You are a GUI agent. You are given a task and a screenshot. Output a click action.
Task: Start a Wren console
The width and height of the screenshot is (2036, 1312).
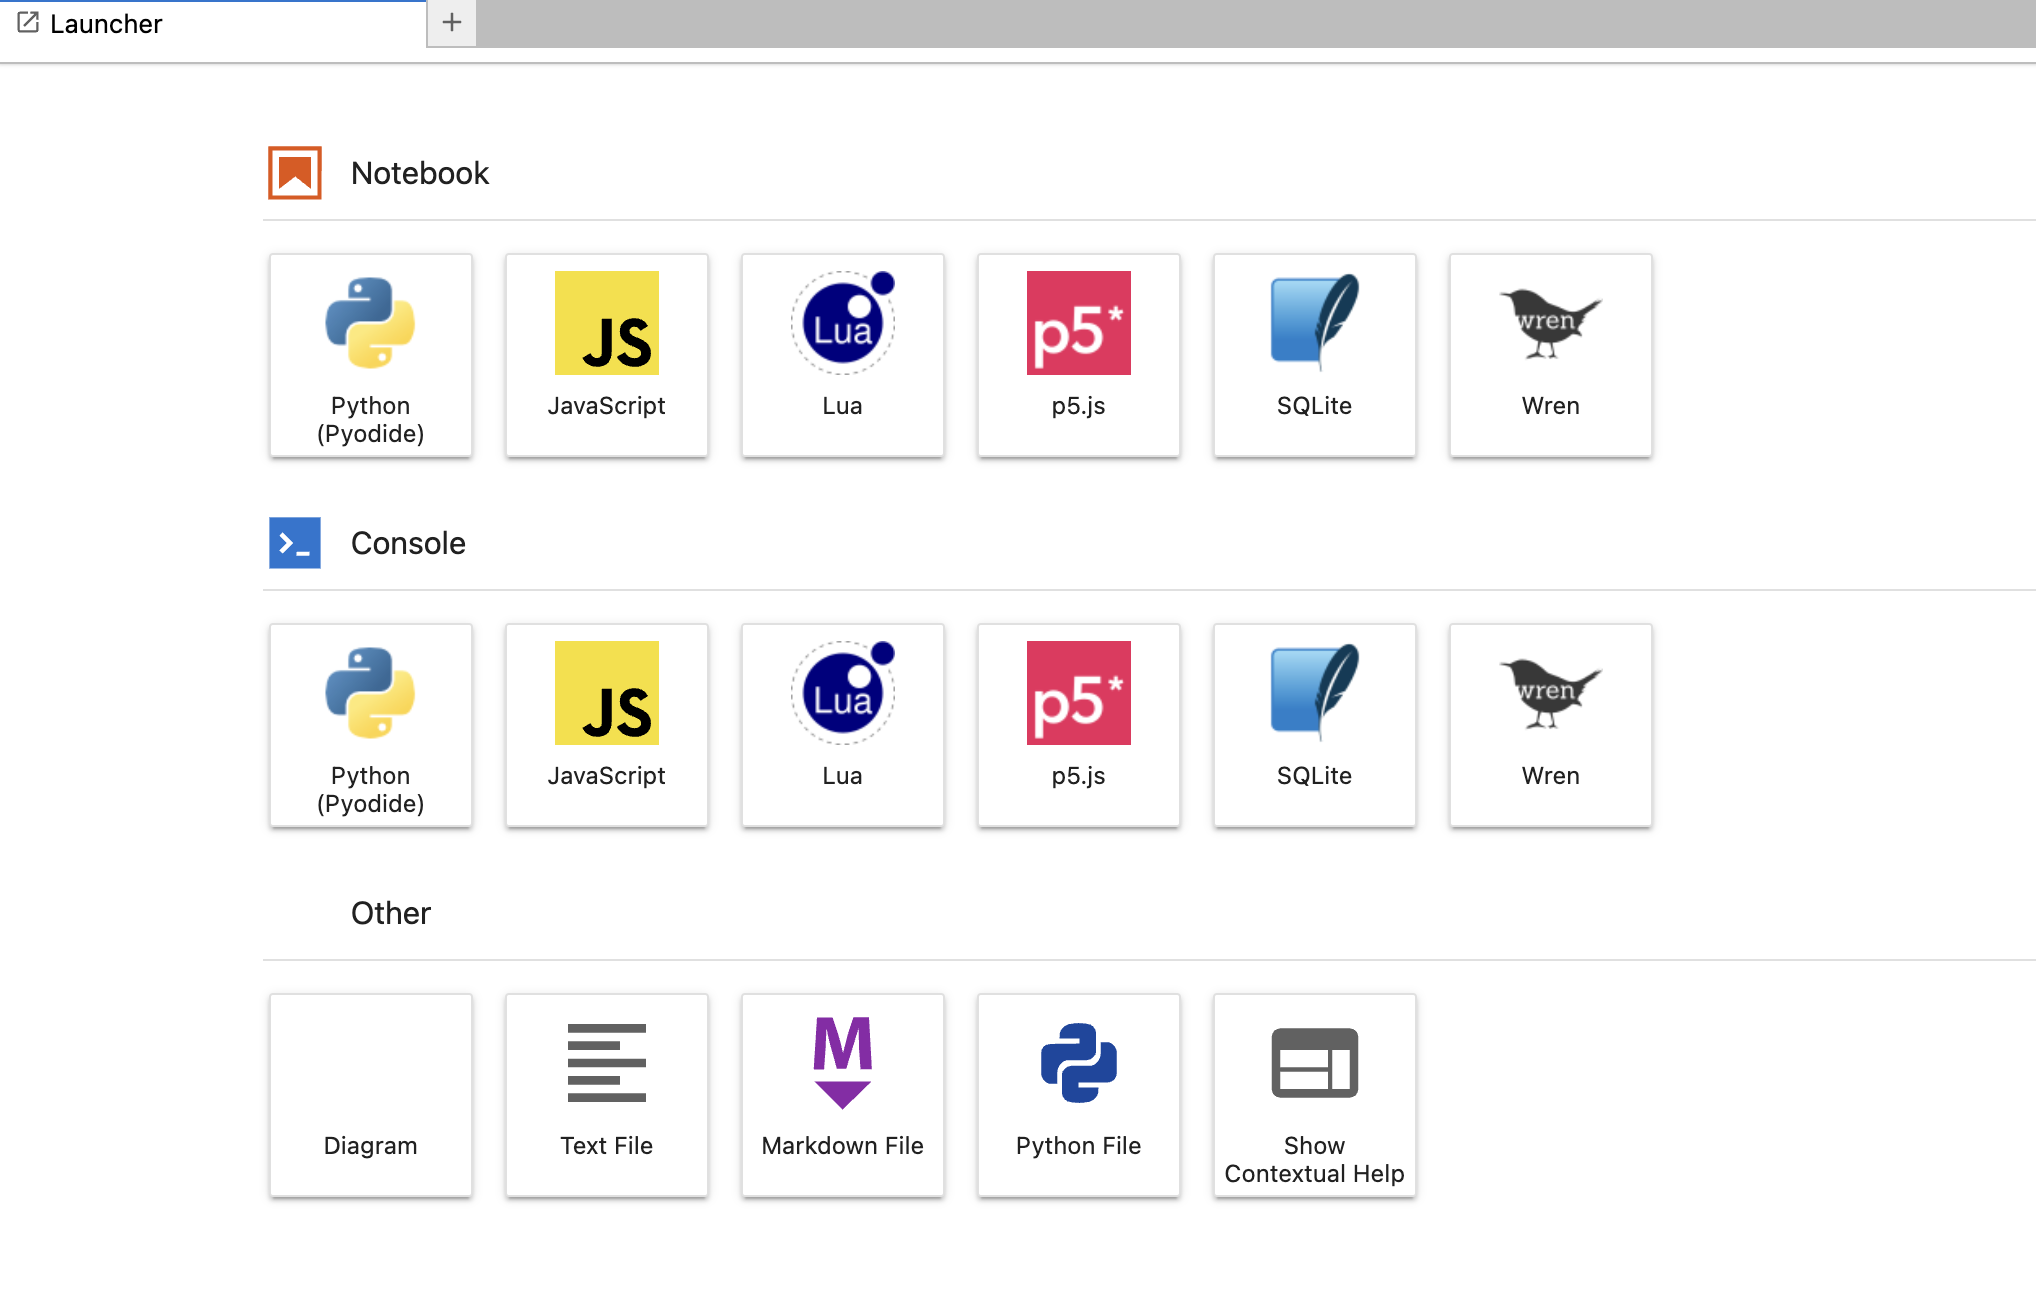1550,725
